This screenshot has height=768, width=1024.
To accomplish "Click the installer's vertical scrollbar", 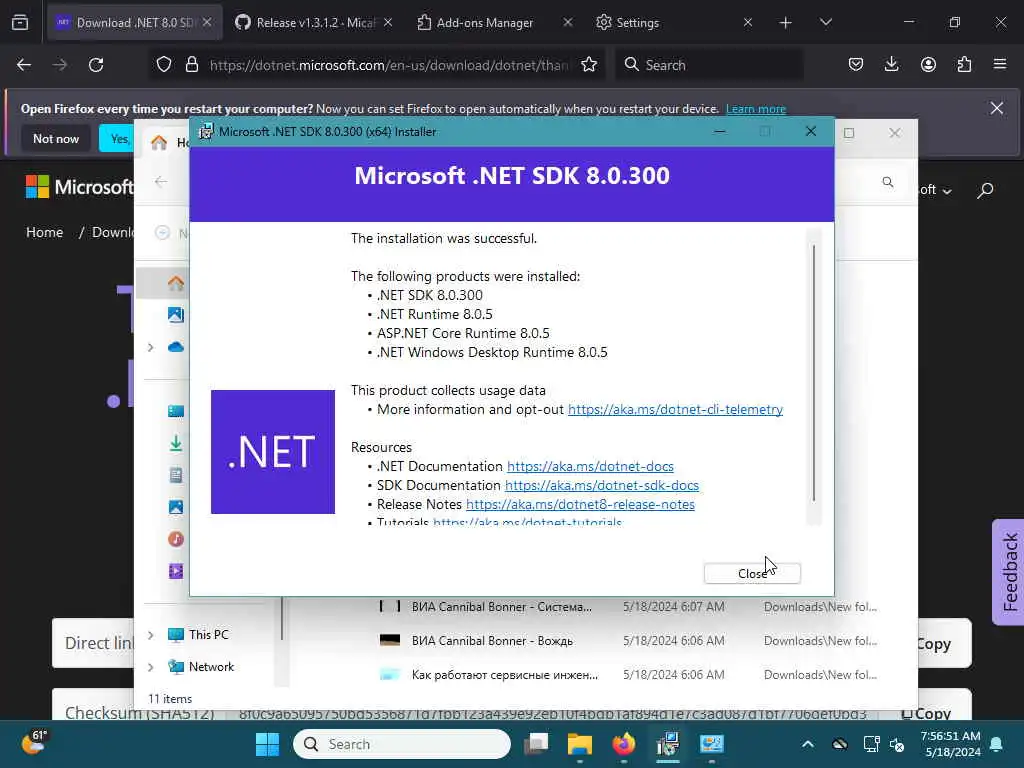I will tap(814, 373).
